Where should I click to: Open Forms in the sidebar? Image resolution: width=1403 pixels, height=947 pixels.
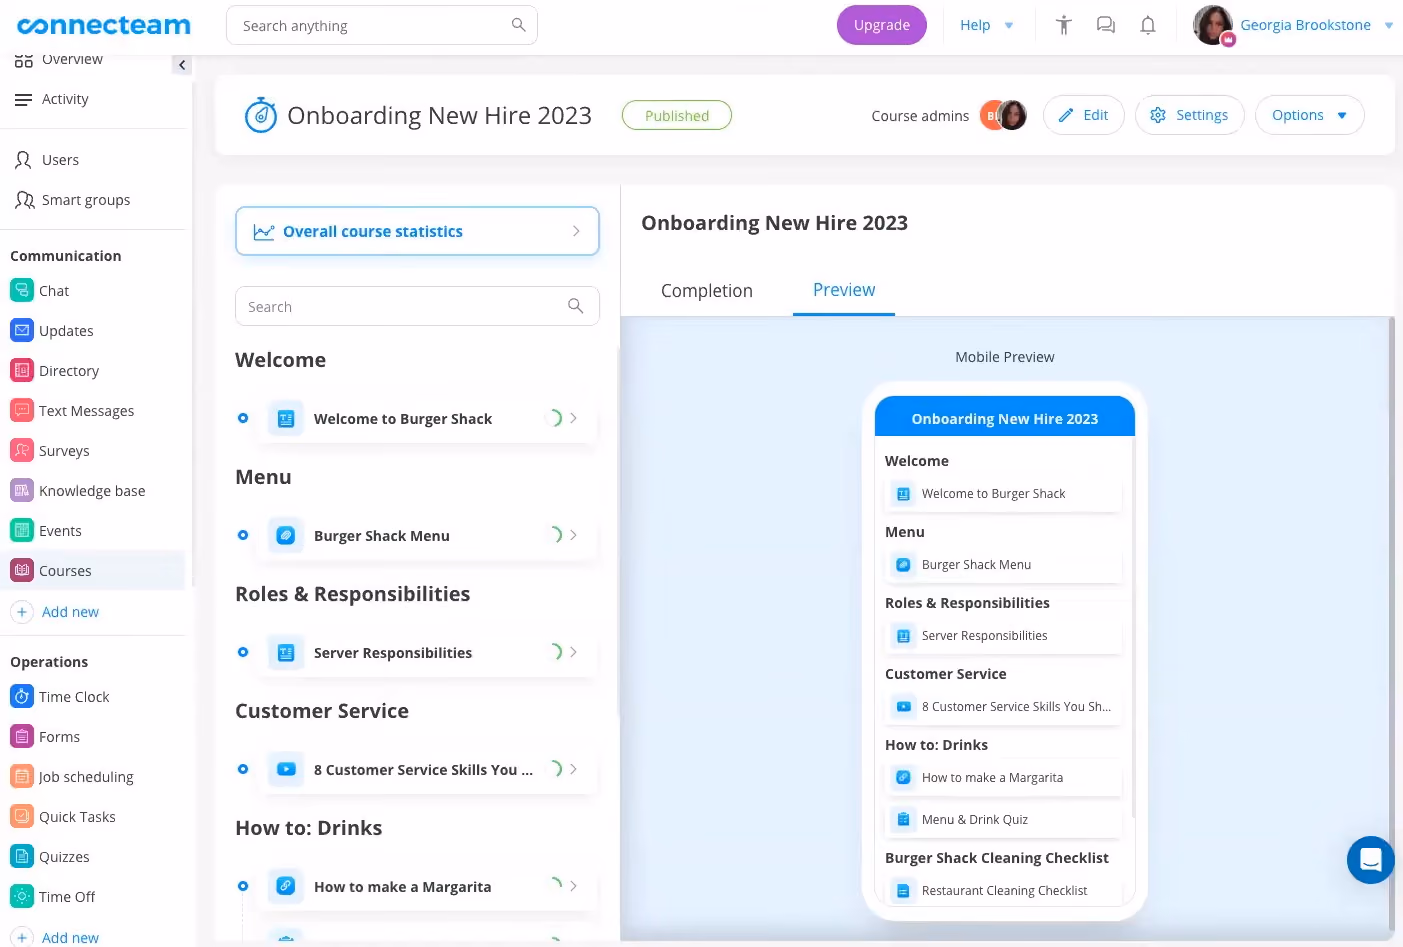tap(59, 737)
